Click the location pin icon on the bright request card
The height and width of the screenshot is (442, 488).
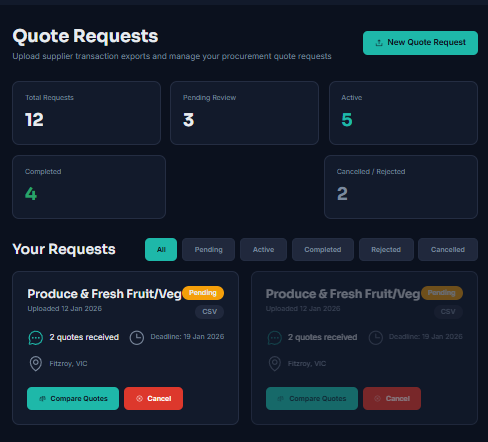click(36, 363)
